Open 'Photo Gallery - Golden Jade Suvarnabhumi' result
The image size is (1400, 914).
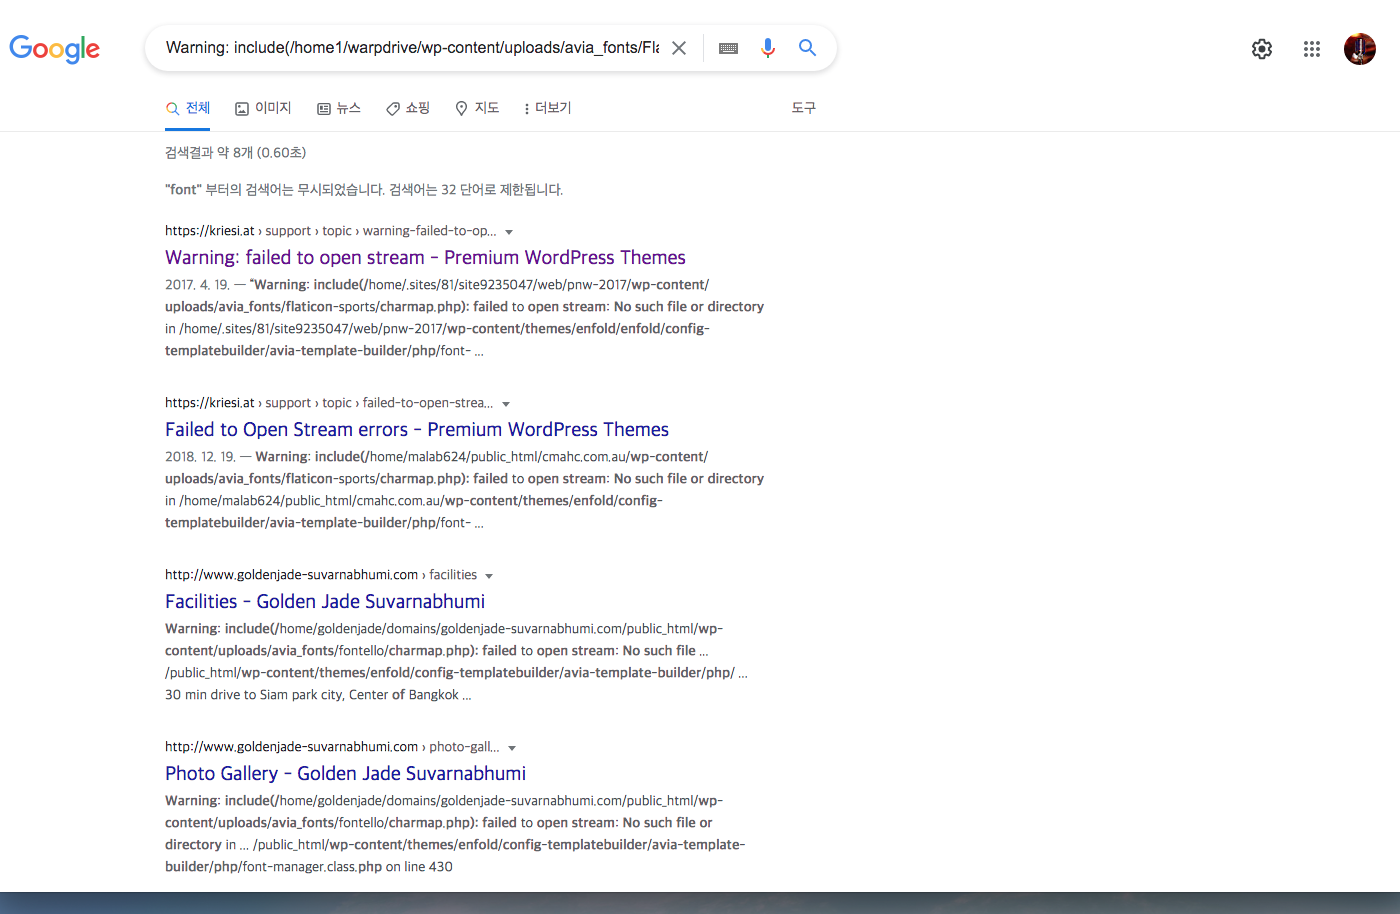[345, 774]
